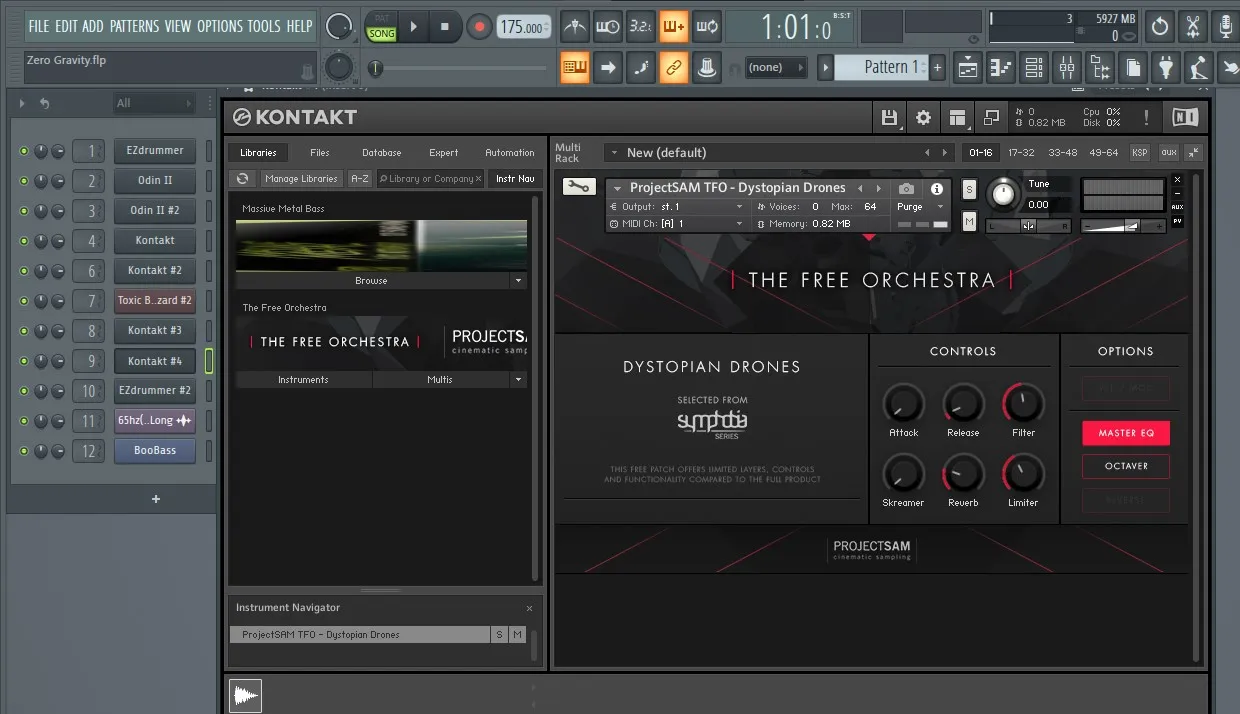Click the FL Studio microphone recording icon

coord(1226,26)
